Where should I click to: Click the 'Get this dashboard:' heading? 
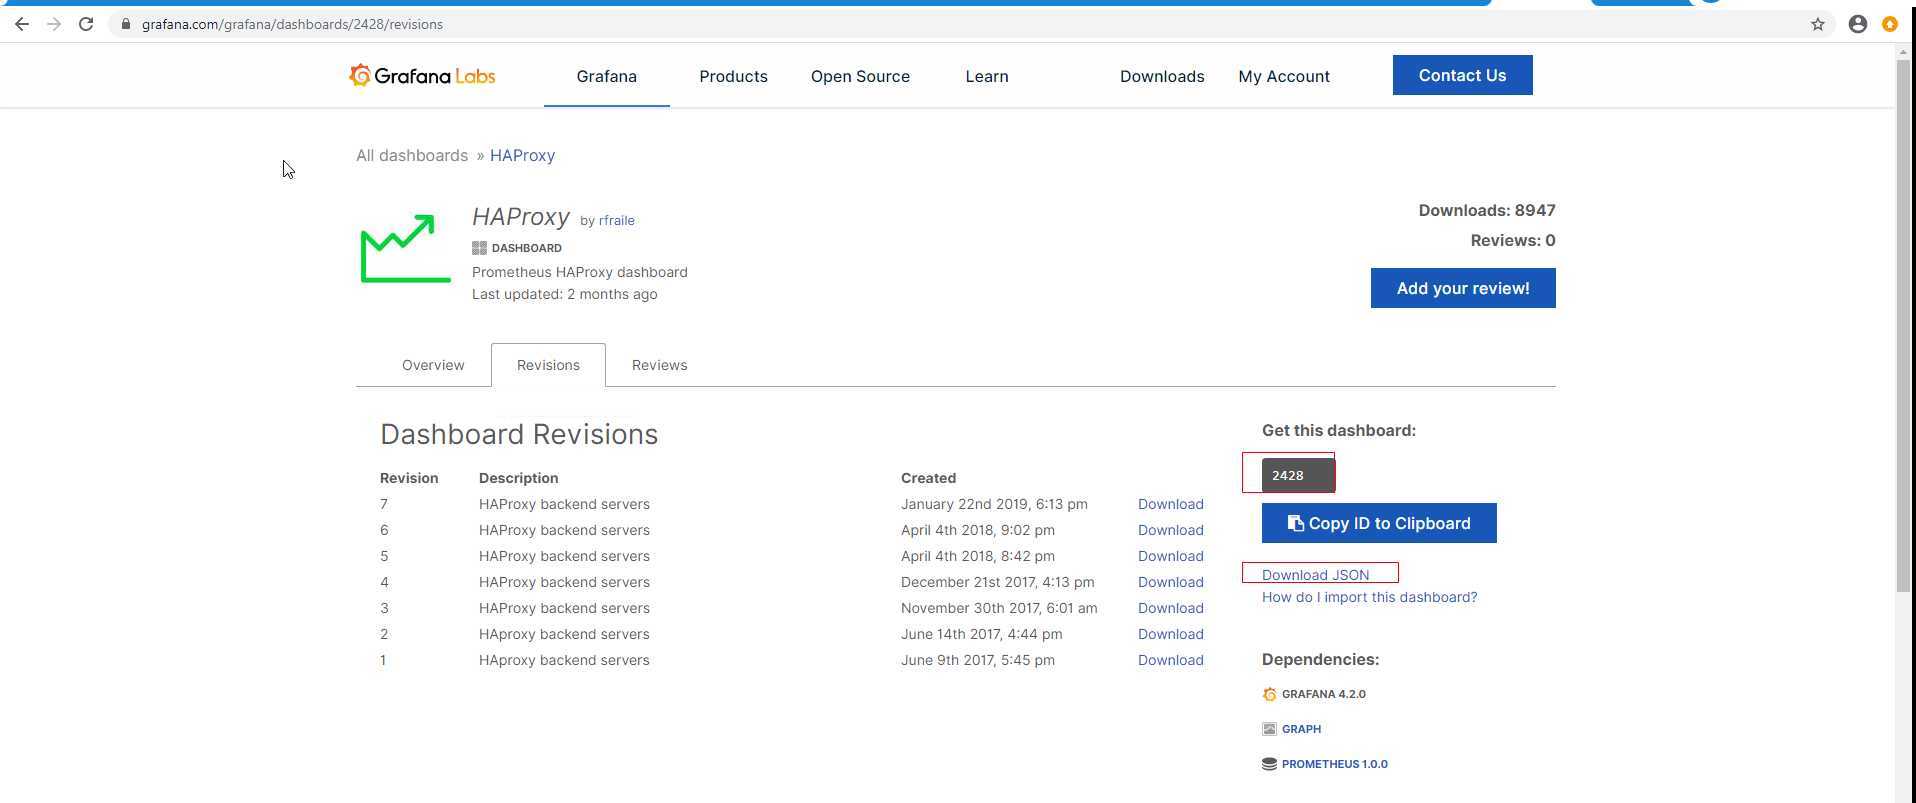1339,430
